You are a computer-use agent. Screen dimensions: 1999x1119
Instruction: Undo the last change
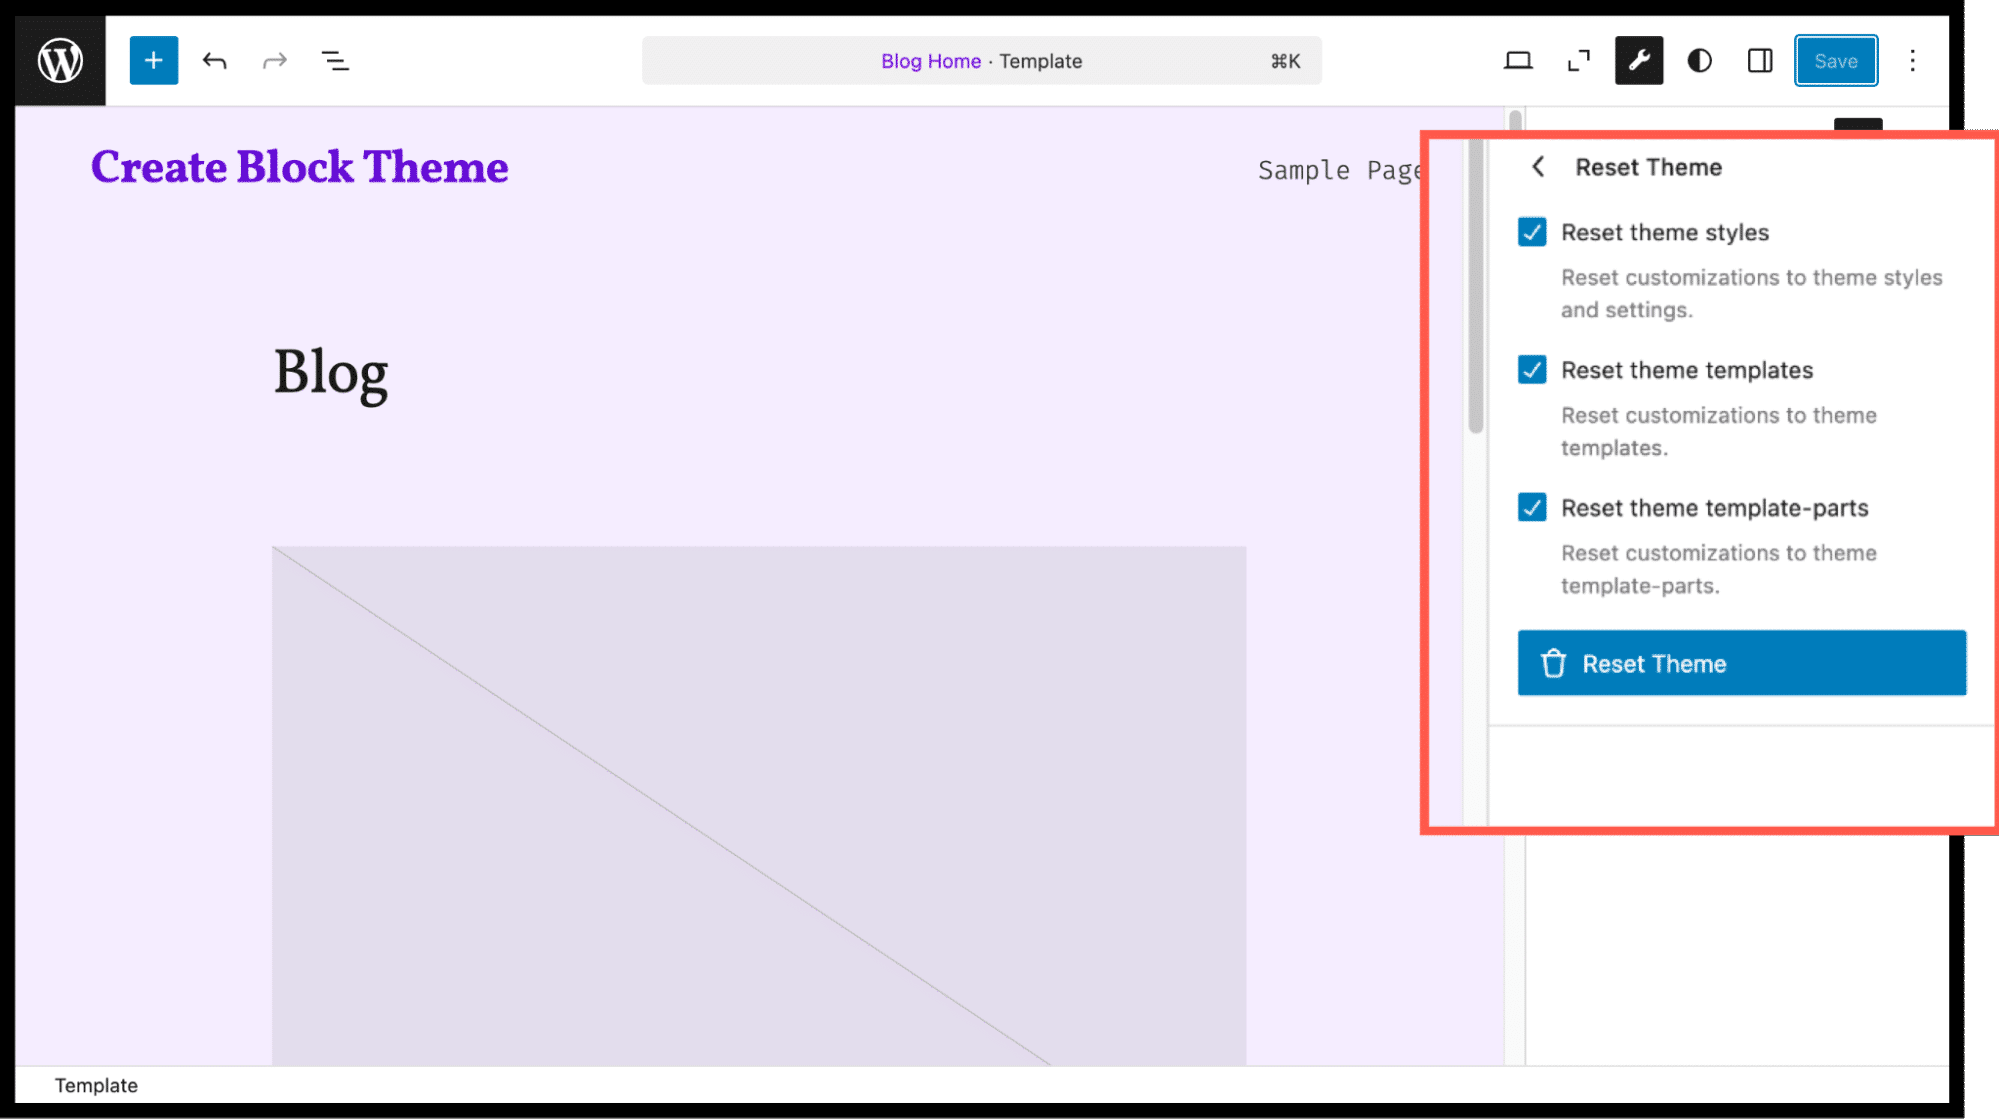[x=214, y=61]
